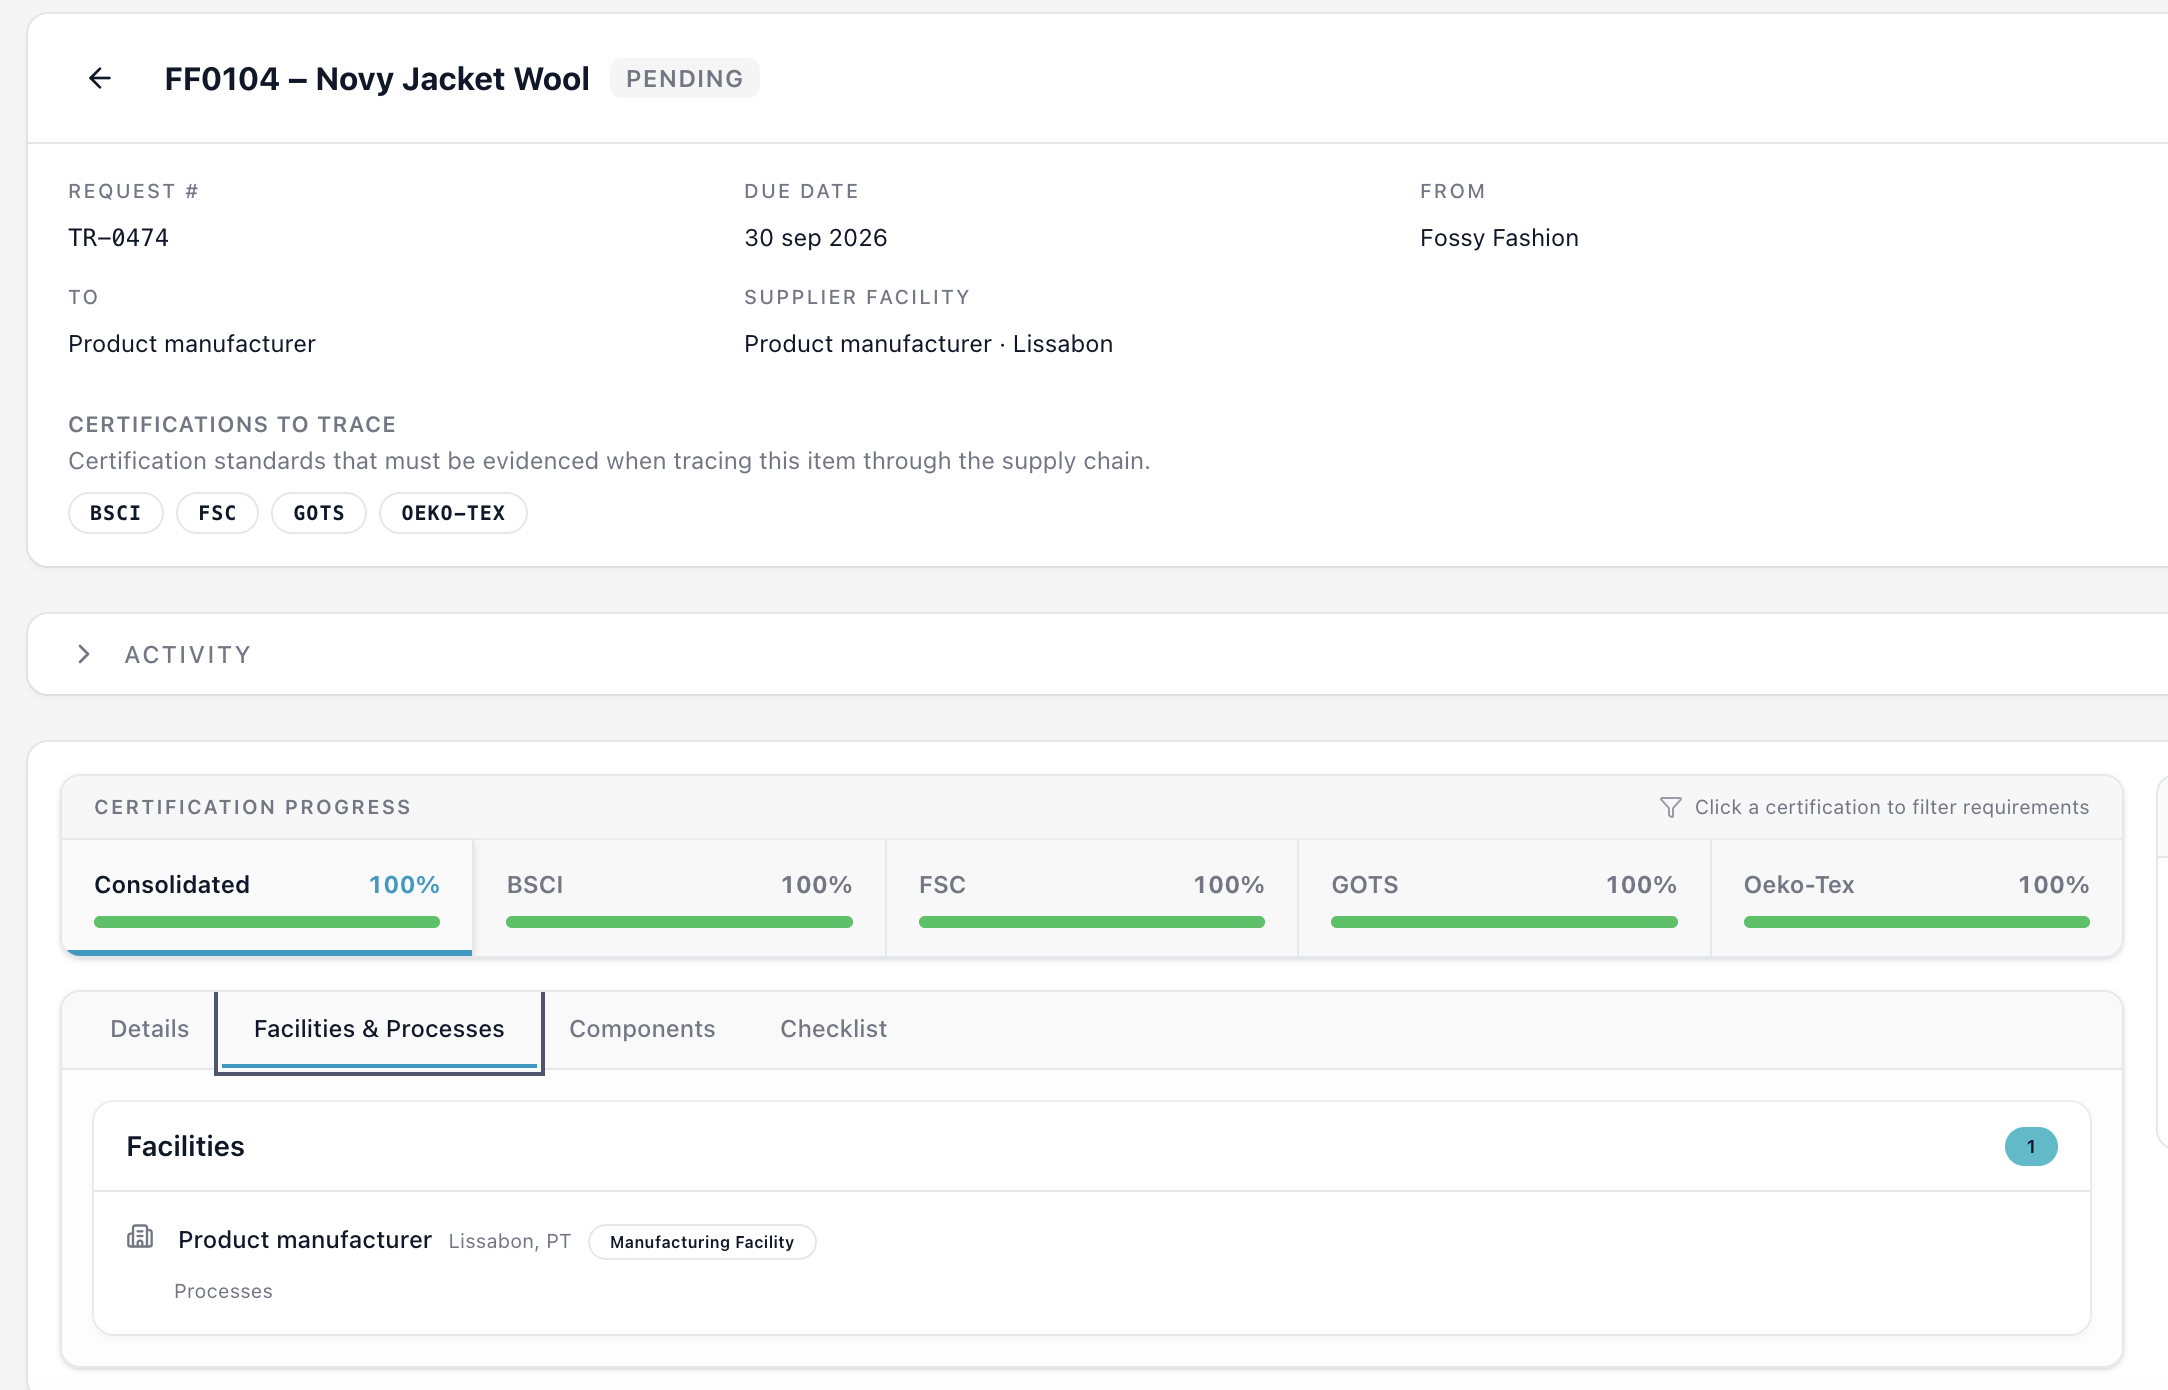Viewport: 2168px width, 1390px height.
Task: Expand the Activity section chevron
Action: click(84, 654)
